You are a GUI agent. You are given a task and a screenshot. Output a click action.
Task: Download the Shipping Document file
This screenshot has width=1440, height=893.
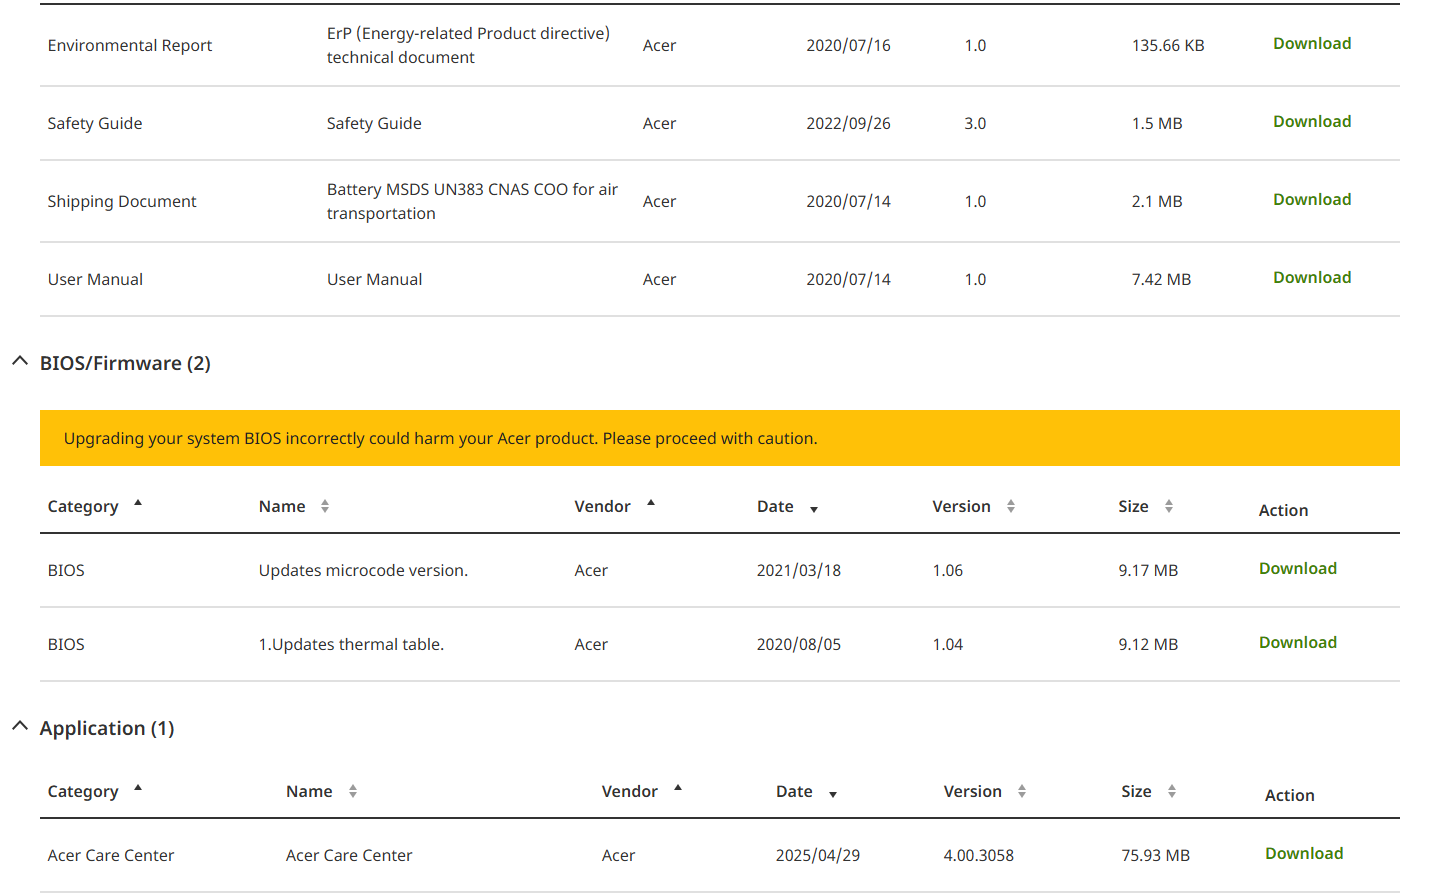pyautogui.click(x=1311, y=200)
